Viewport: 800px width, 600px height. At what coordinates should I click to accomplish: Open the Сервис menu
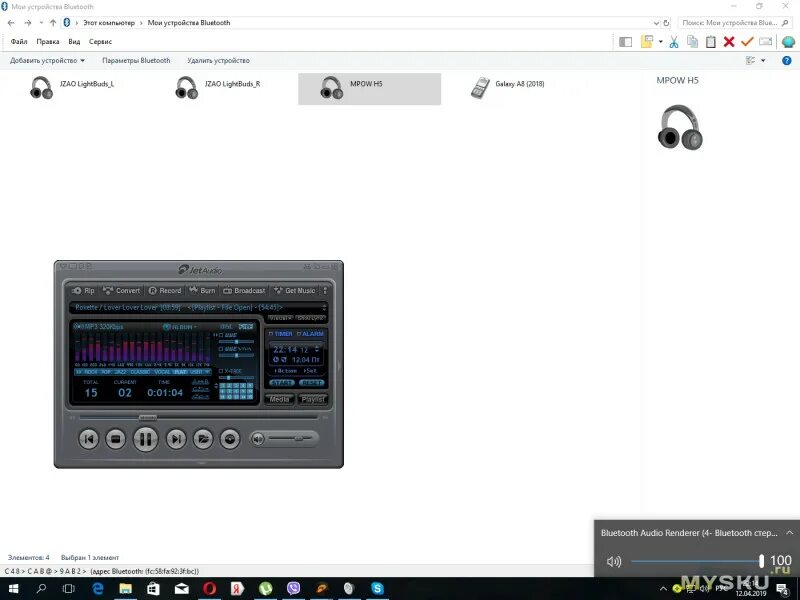[101, 42]
